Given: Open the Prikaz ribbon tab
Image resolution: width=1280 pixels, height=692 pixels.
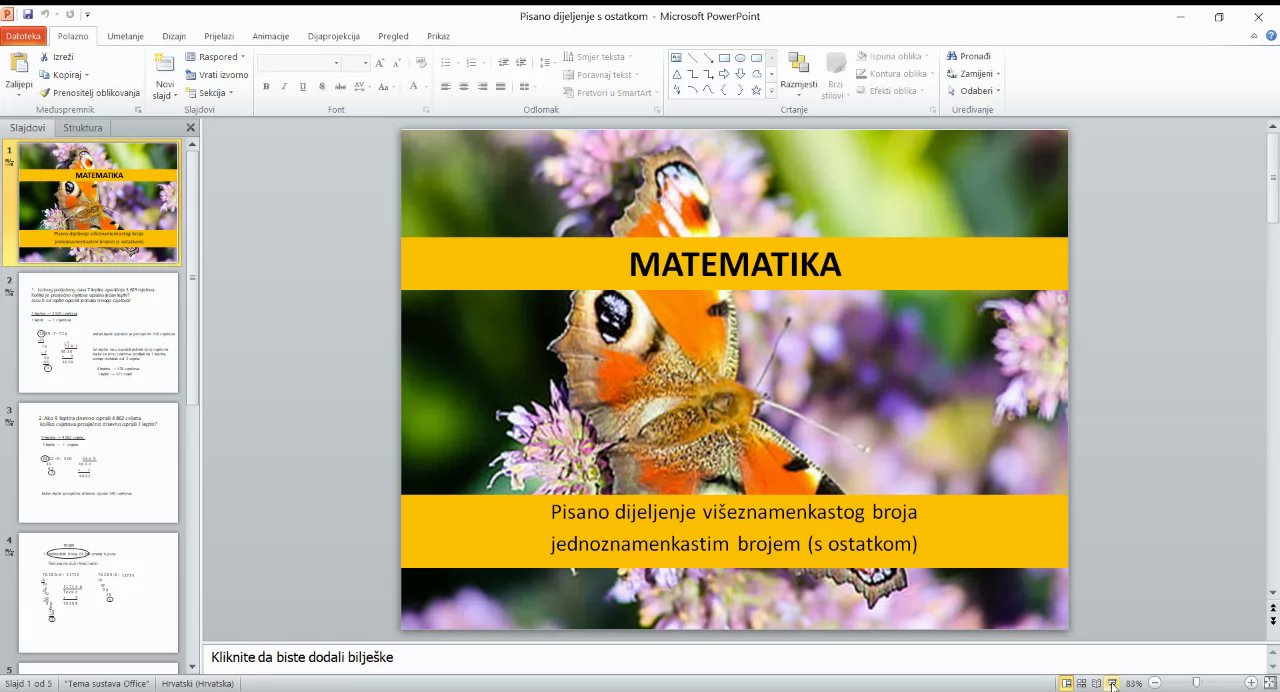Looking at the screenshot, I should [x=438, y=36].
